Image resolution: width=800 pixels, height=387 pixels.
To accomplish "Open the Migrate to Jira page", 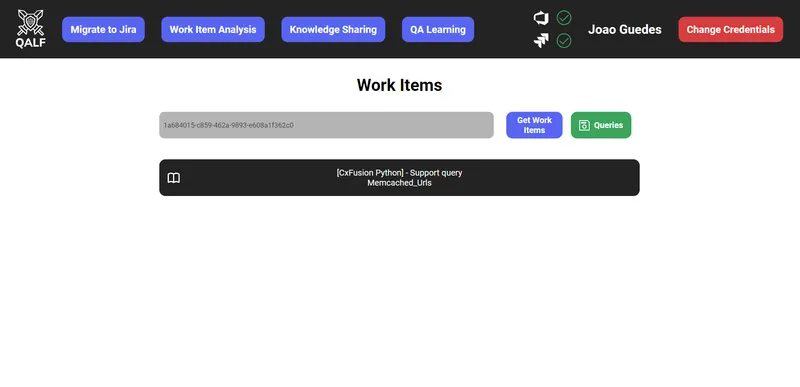I will (x=104, y=30).
